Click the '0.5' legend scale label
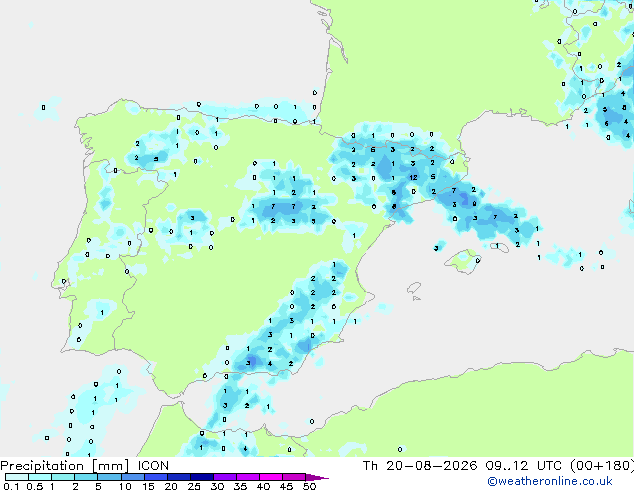This screenshot has height=490, width=634. (34, 486)
